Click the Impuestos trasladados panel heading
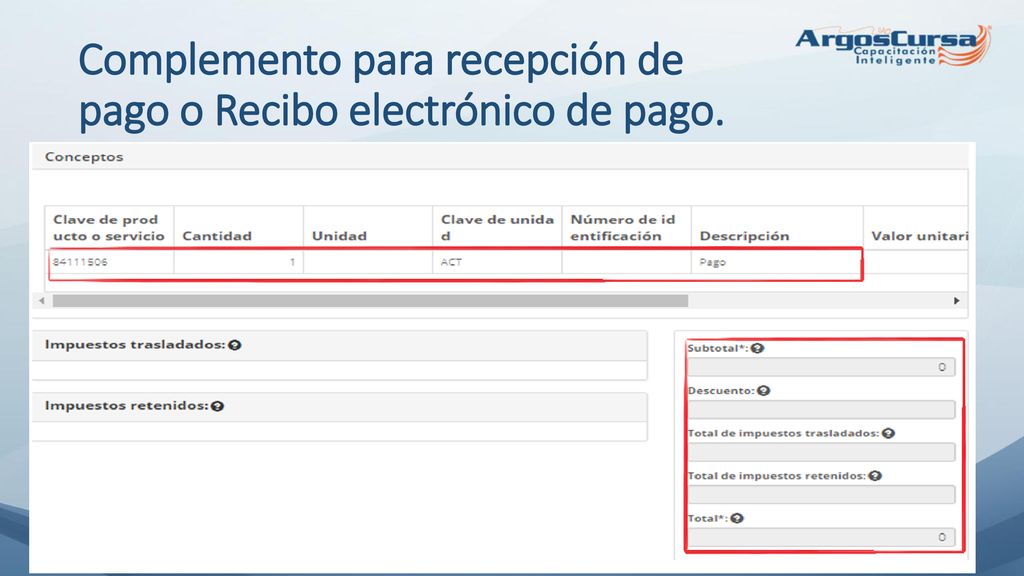Viewport: 1024px width, 576px height. coord(340,345)
